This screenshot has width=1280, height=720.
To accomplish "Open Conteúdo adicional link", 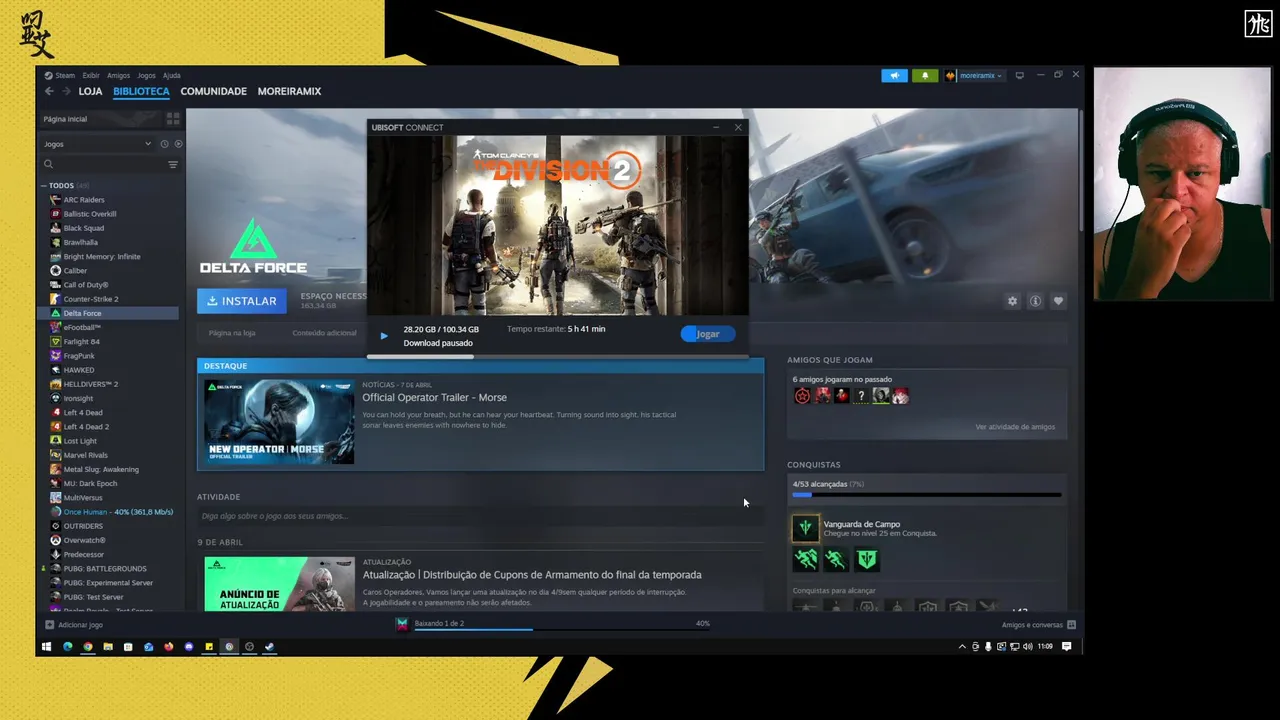I will click(x=324, y=333).
